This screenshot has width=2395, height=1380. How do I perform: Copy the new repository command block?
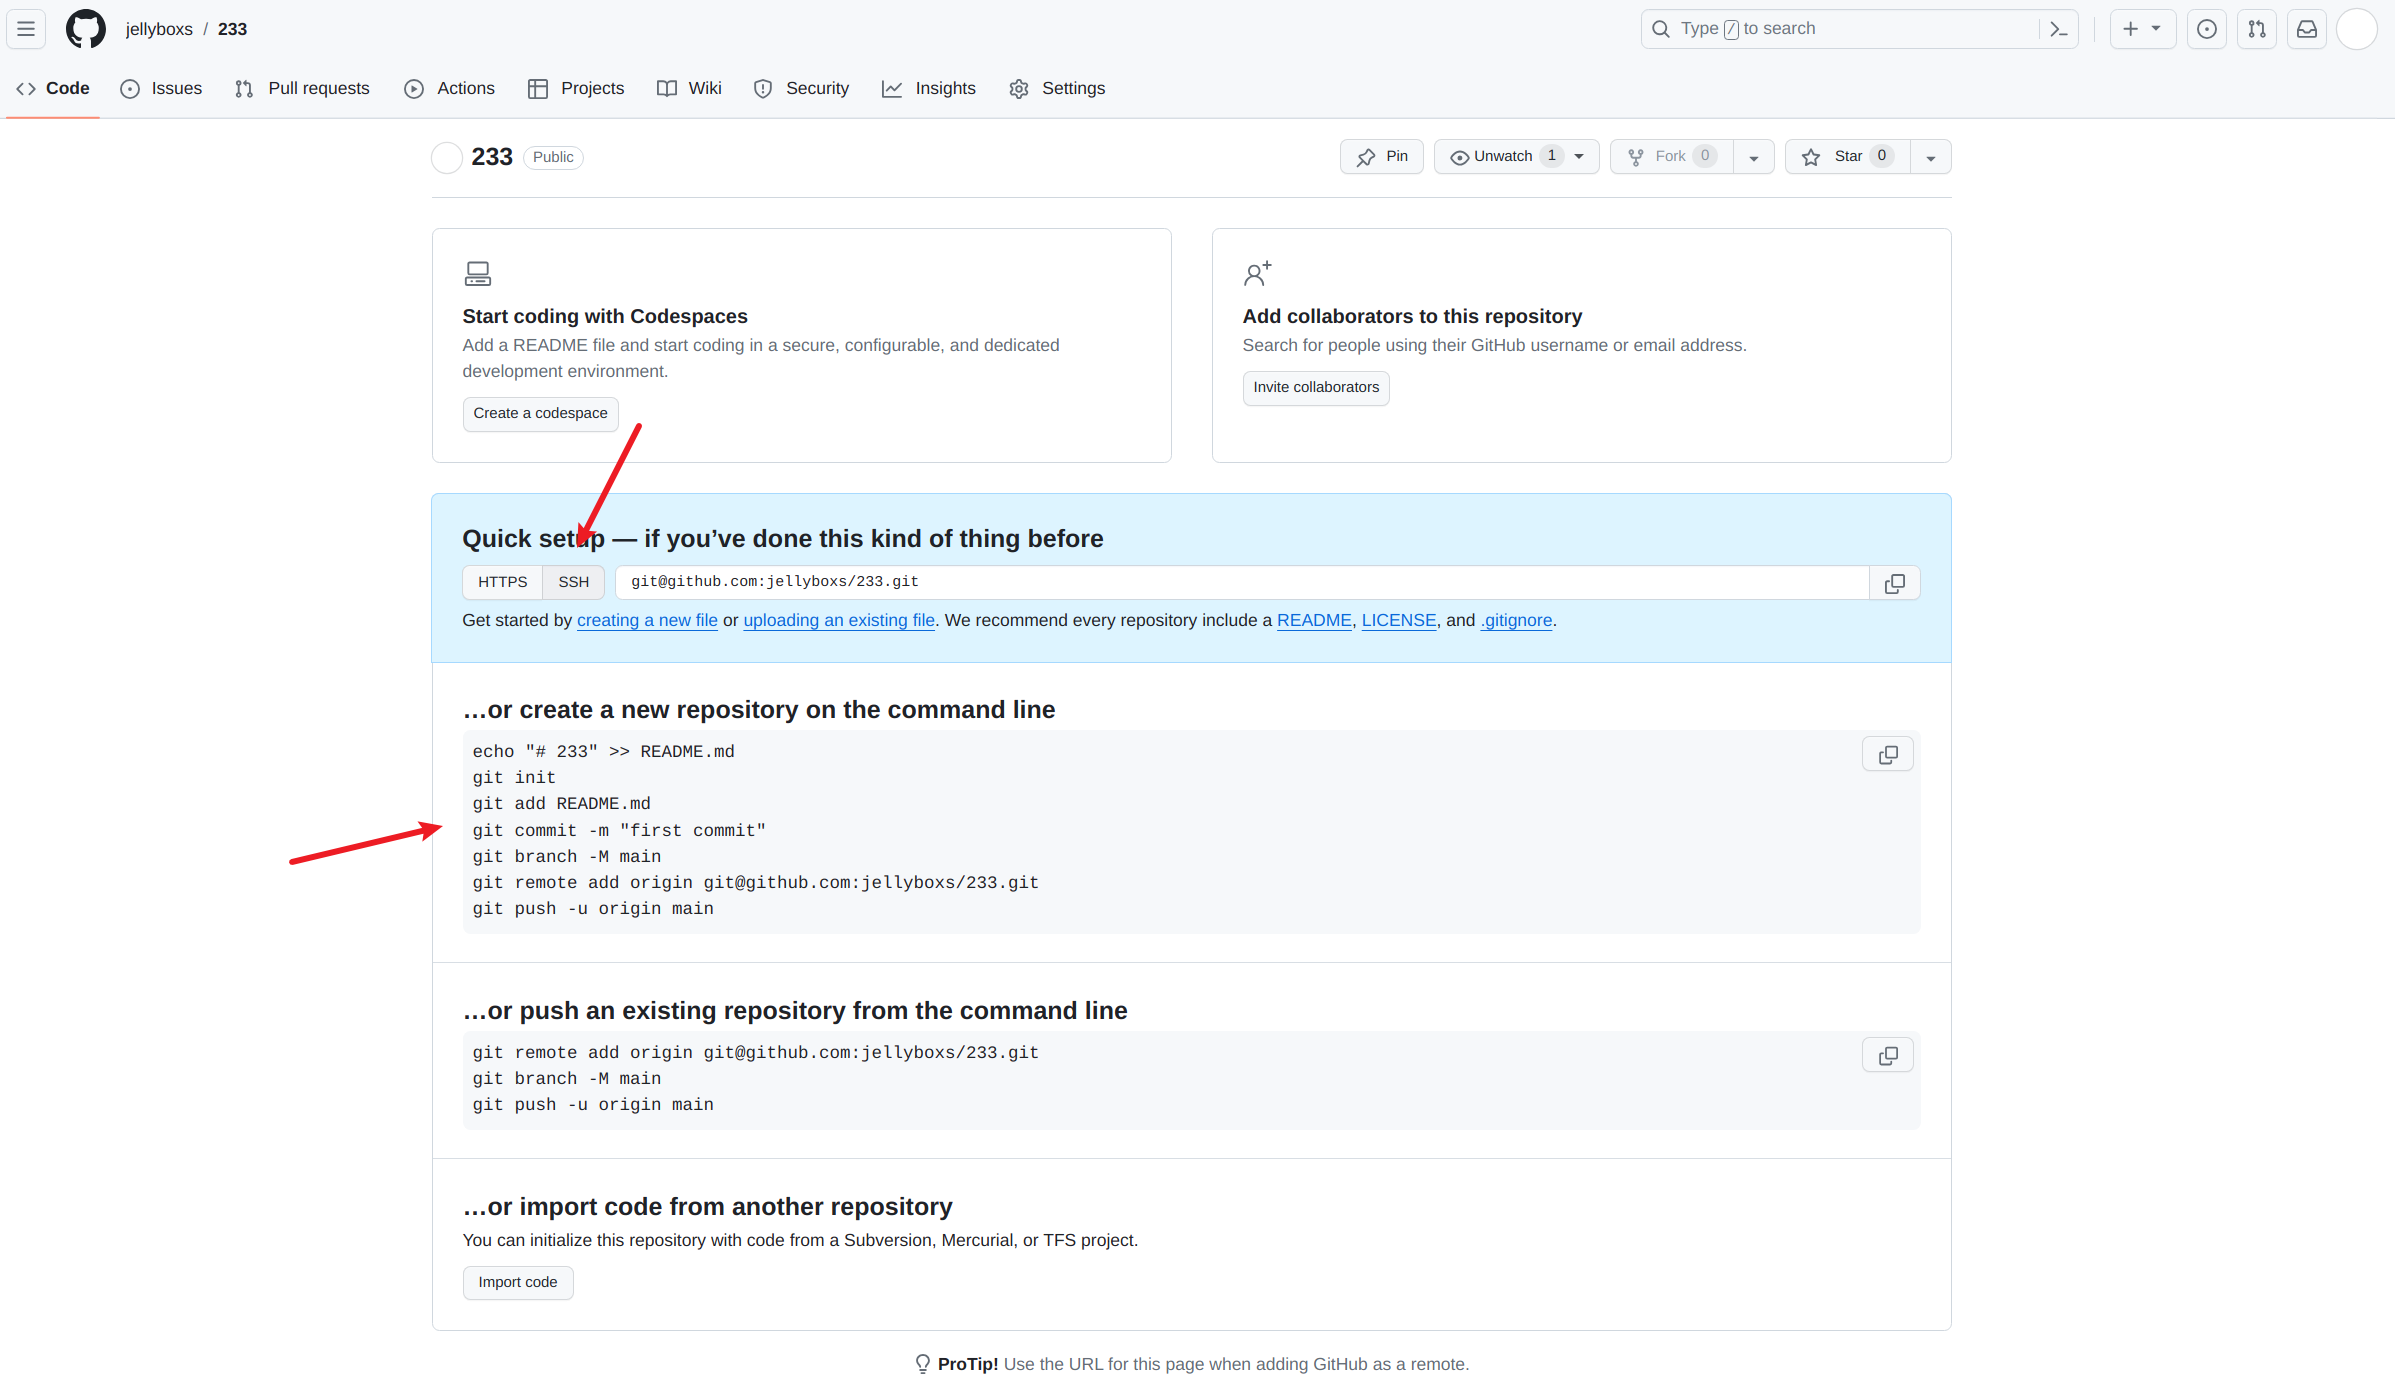[x=1887, y=755]
